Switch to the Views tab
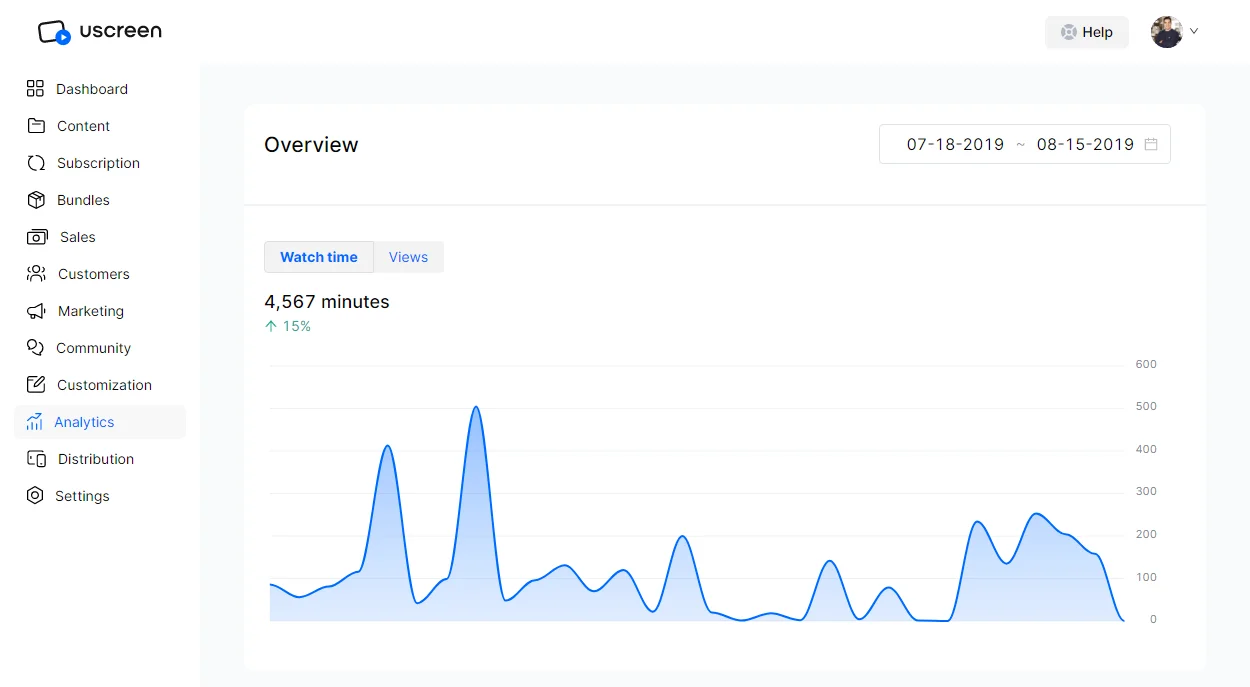The height and width of the screenshot is (687, 1250). click(x=407, y=257)
